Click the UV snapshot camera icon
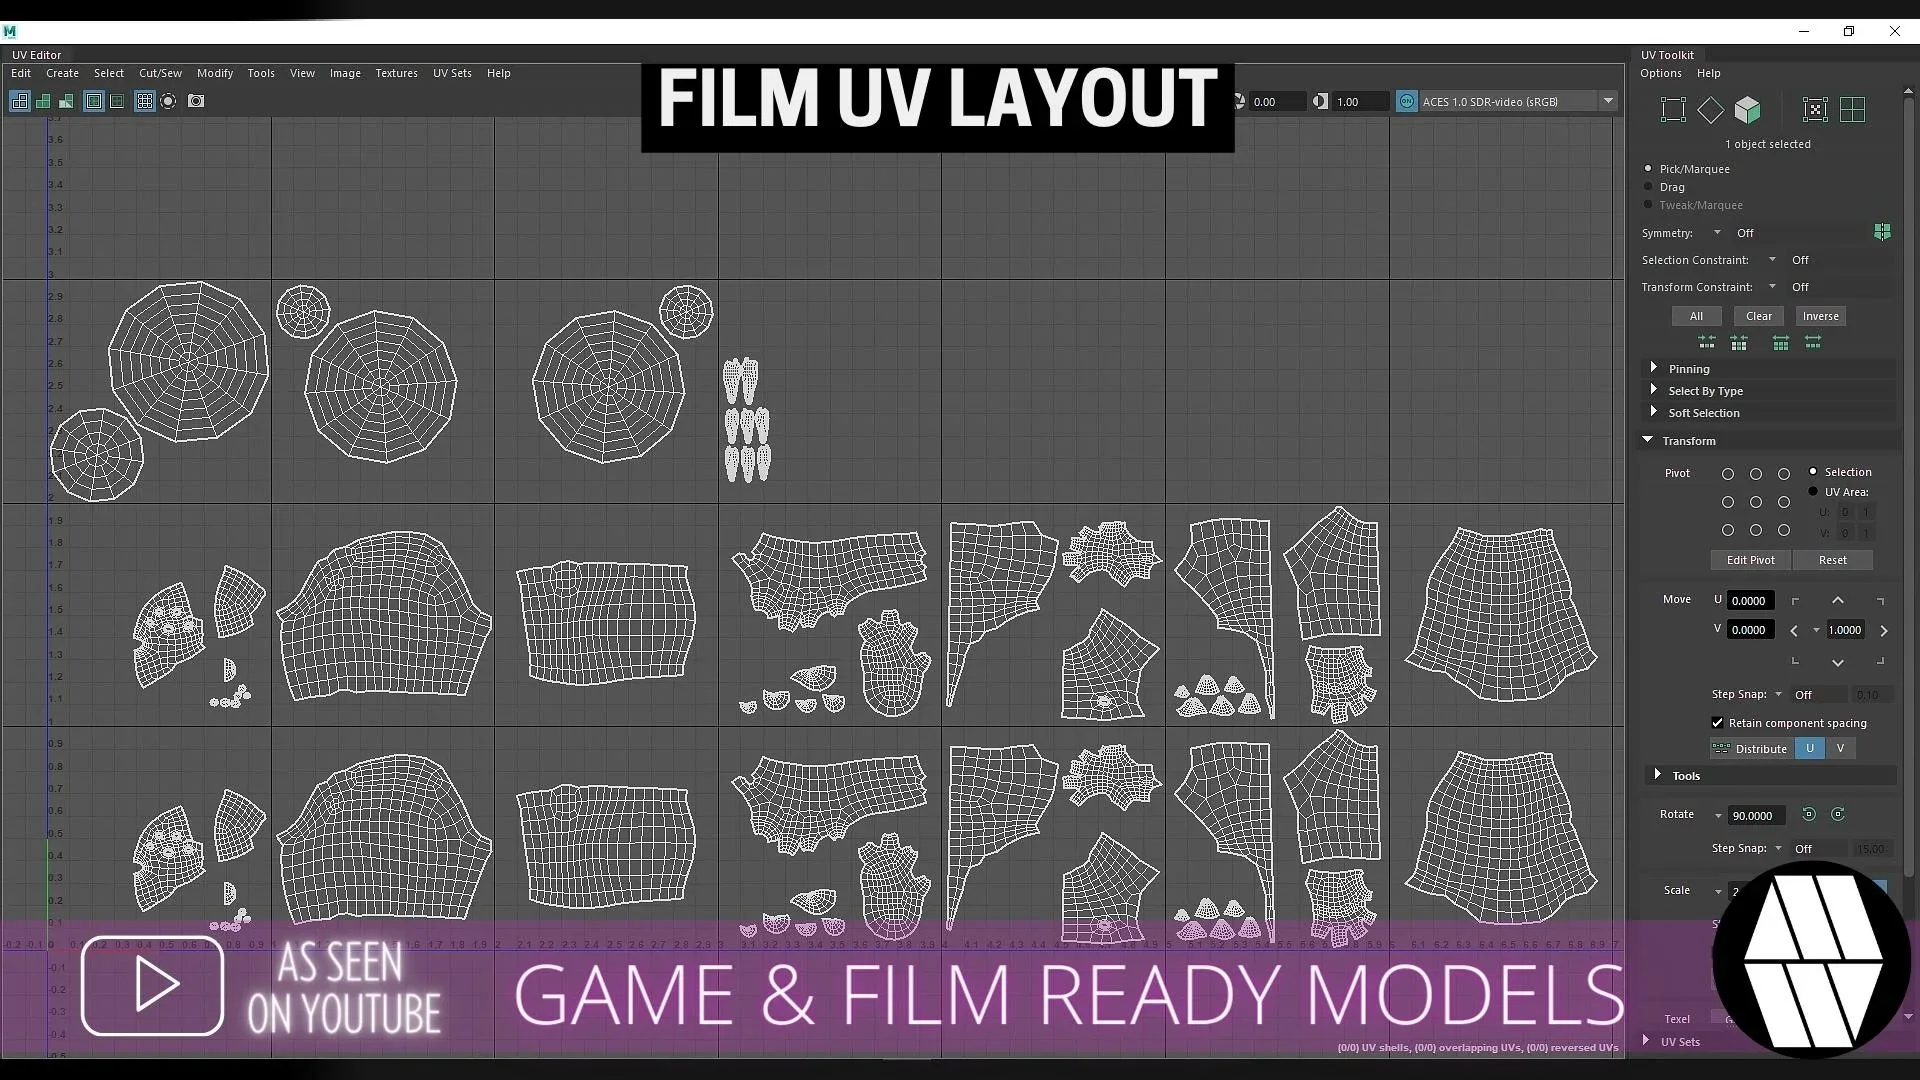This screenshot has height=1080, width=1920. coord(196,101)
